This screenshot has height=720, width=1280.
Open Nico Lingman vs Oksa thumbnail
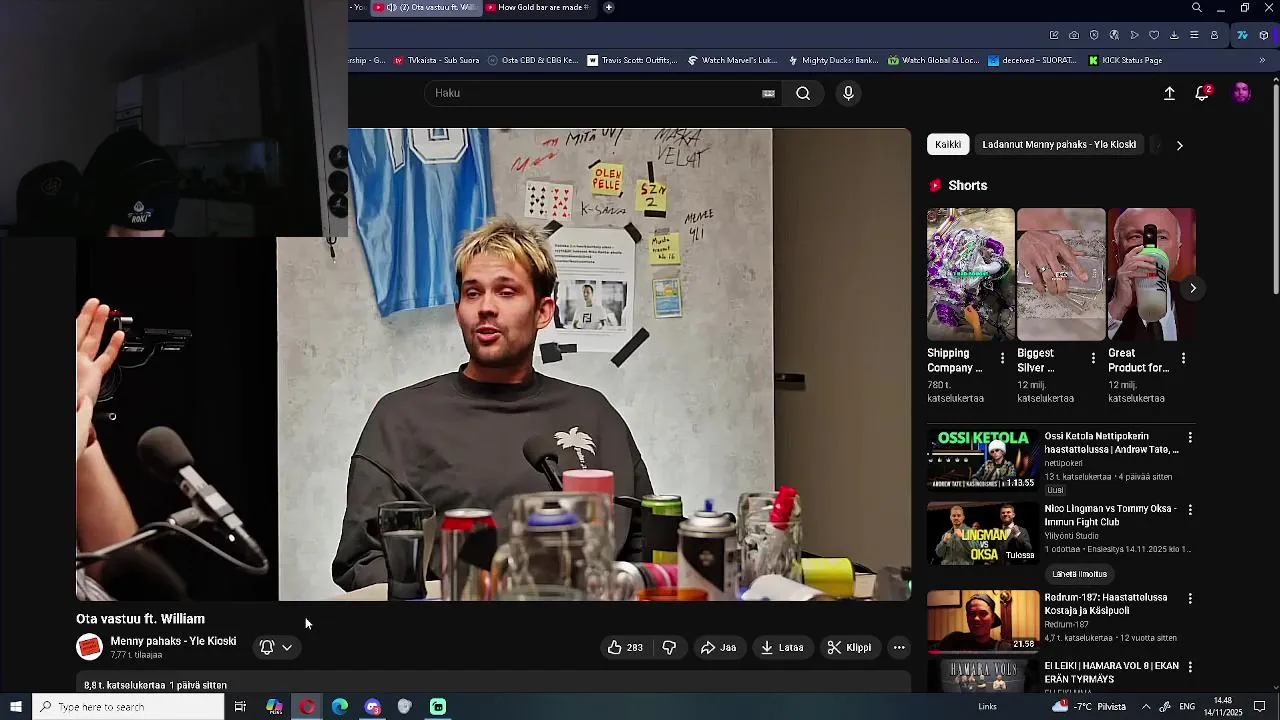pyautogui.click(x=983, y=533)
